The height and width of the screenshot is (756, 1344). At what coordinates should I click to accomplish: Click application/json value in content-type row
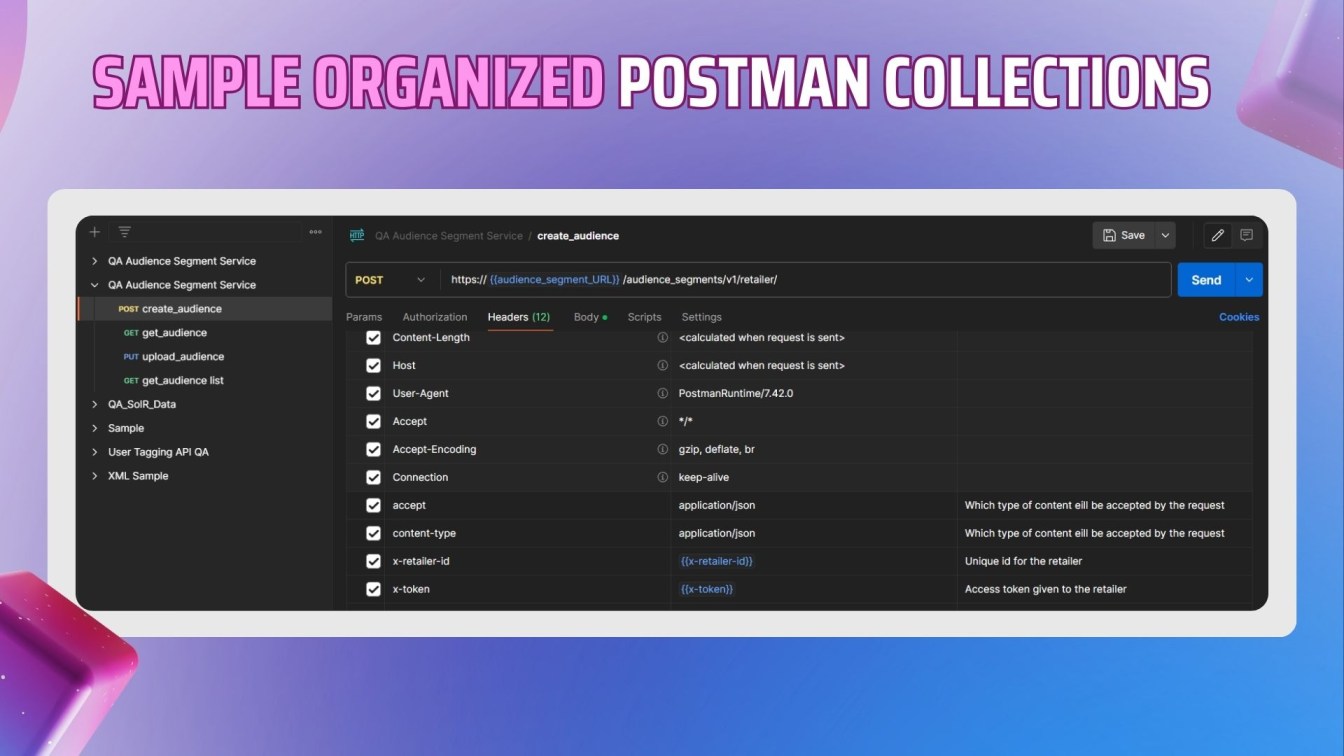pos(717,534)
